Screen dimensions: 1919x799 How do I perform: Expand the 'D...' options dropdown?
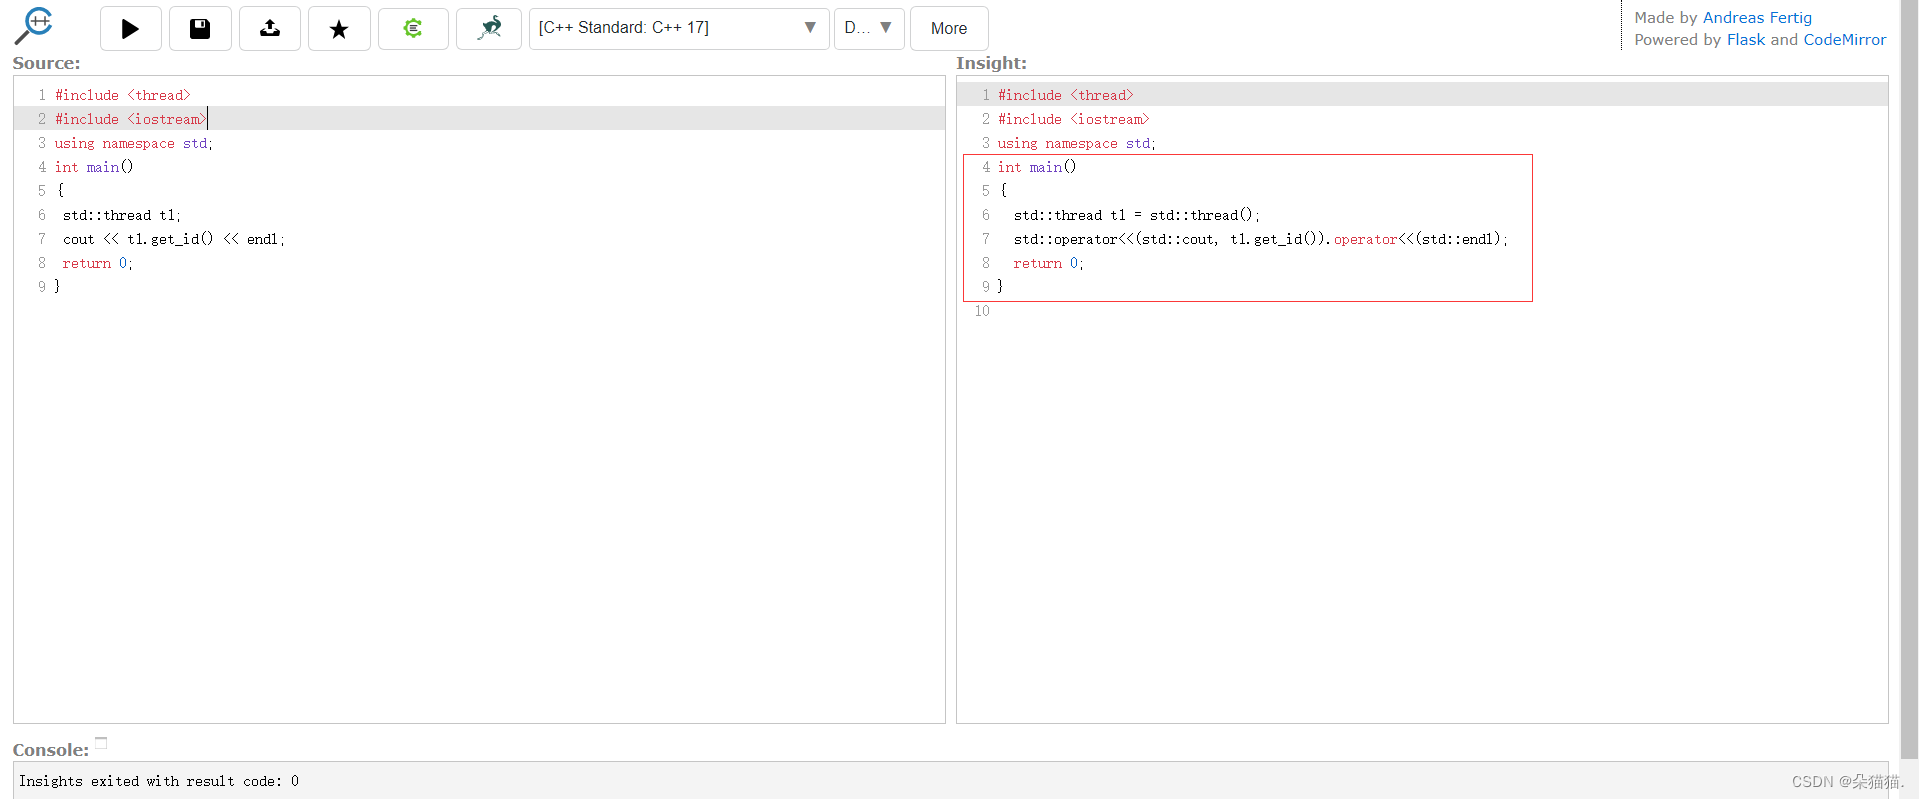pos(869,28)
